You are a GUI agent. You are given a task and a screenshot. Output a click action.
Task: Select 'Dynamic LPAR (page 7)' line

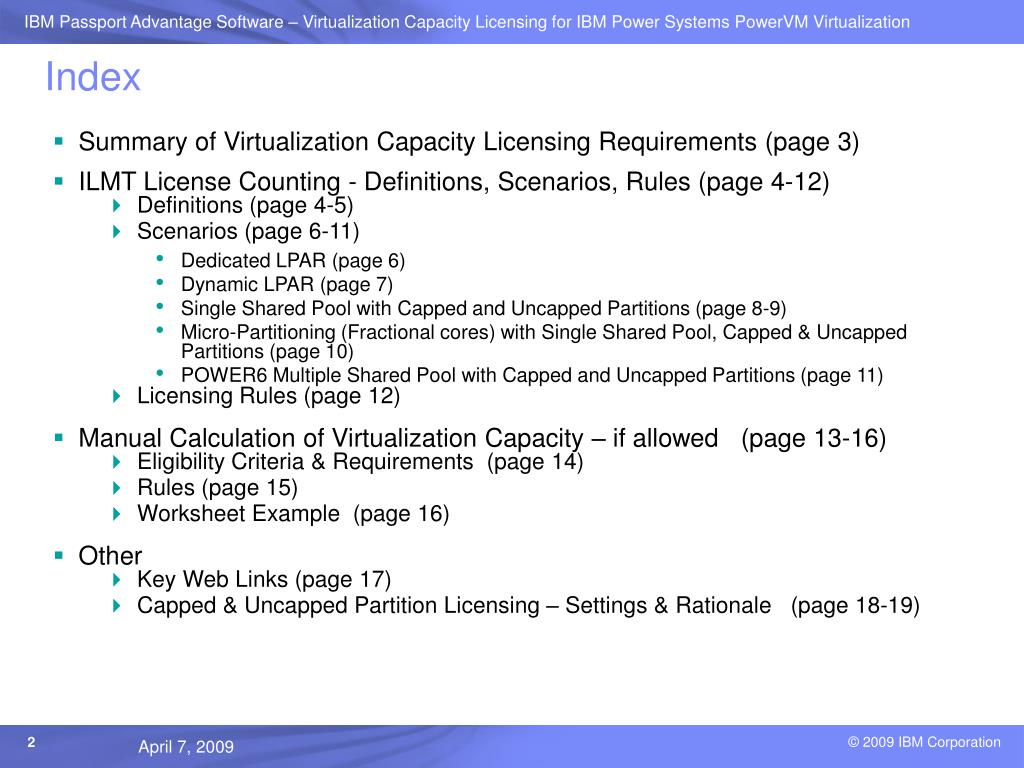click(x=287, y=285)
